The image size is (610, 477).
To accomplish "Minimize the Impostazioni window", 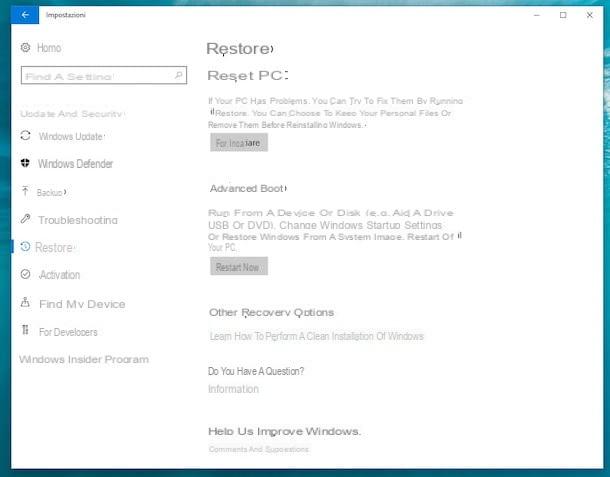I will click(537, 15).
